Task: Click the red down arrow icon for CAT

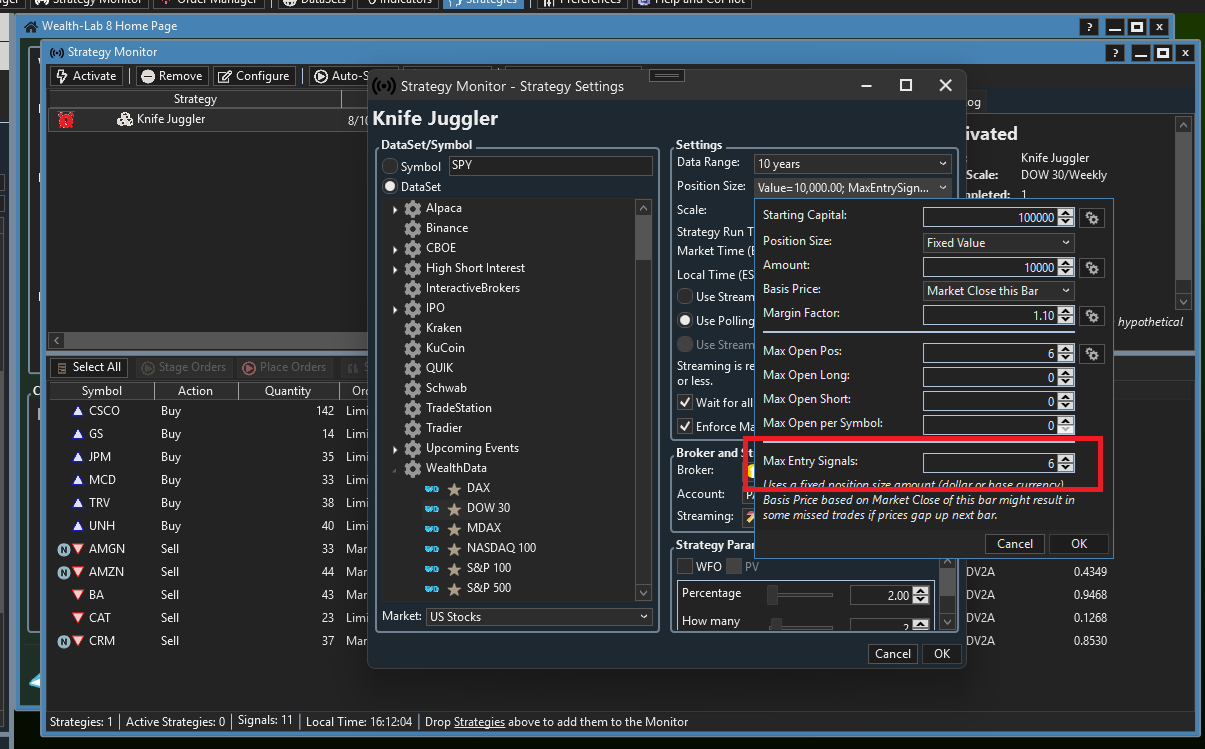Action: click(78, 618)
